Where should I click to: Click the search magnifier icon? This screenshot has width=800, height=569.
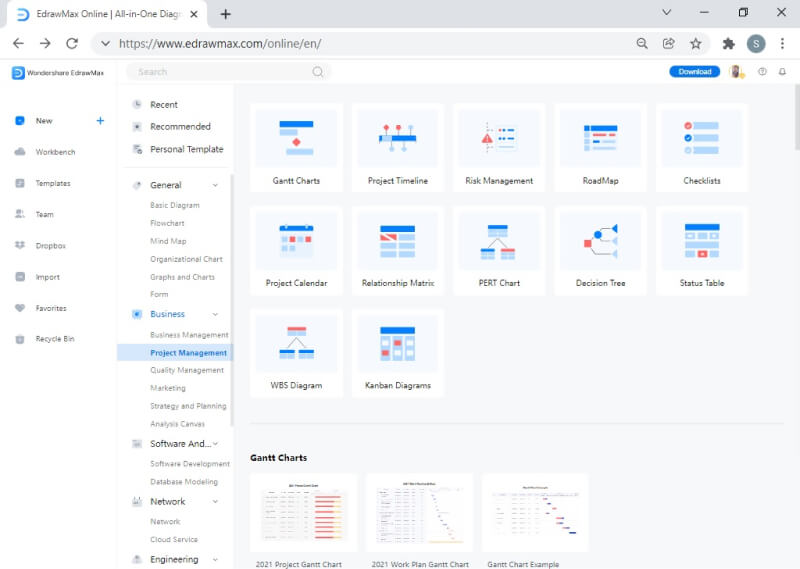318,72
